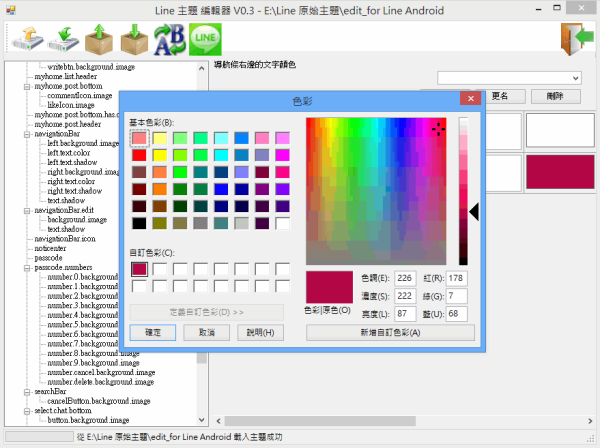
Task: Select commentIcon.image tree item
Action: (x=80, y=95)
